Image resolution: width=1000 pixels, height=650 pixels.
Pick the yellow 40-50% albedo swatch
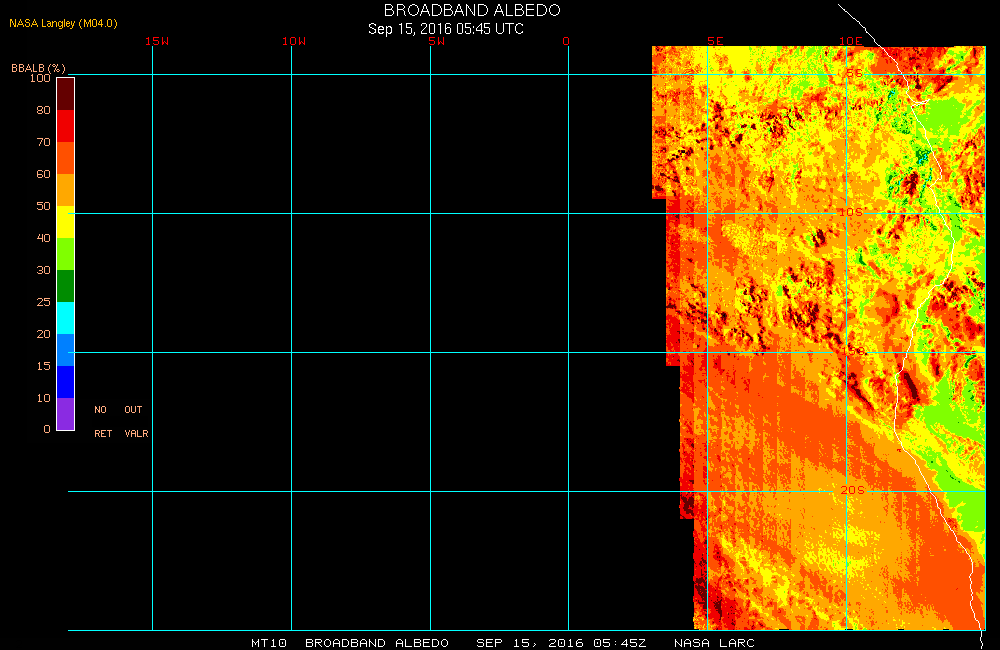click(x=65, y=222)
